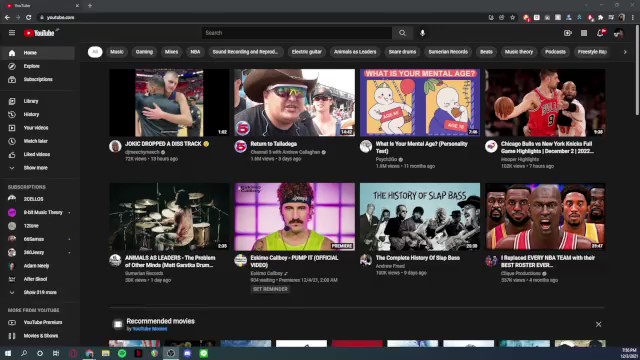Viewport: 640px width, 360px height.
Task: Open Library in sidebar
Action: pos(38,101)
